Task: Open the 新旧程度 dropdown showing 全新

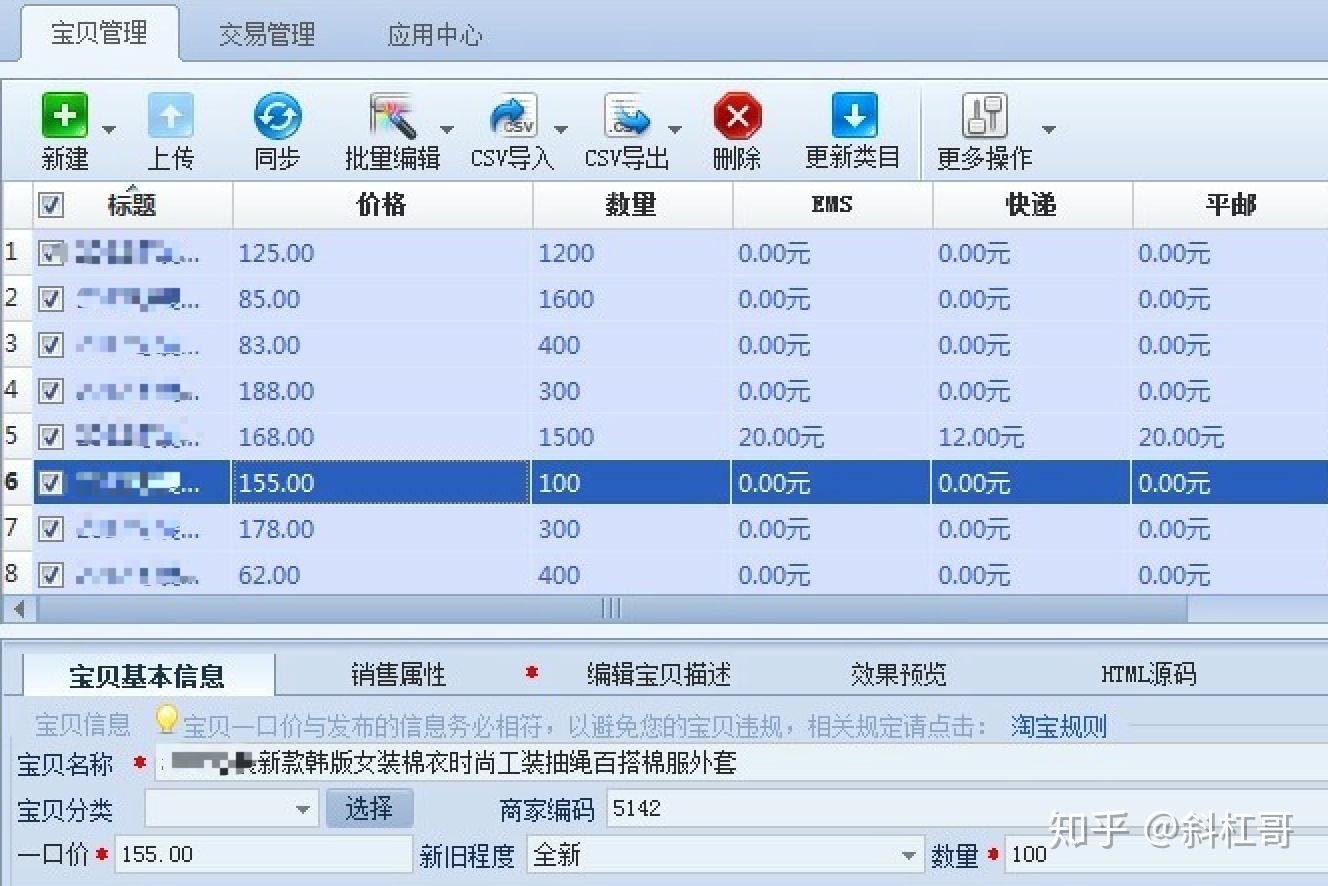Action: (x=725, y=856)
